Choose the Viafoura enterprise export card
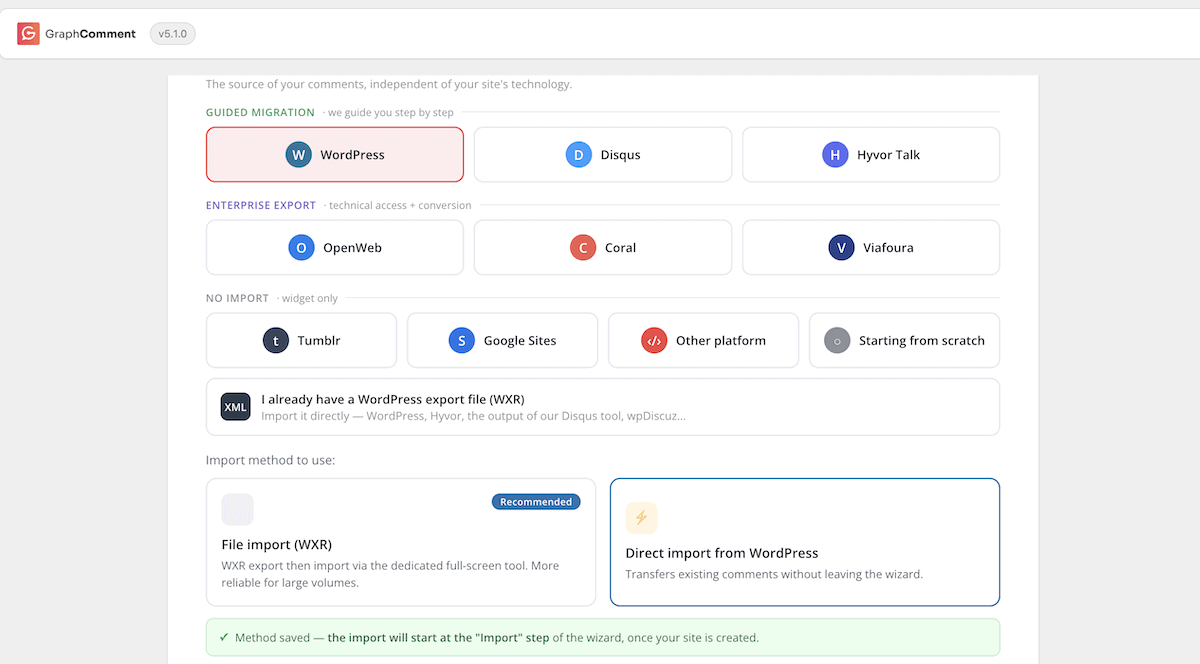 [871, 247]
